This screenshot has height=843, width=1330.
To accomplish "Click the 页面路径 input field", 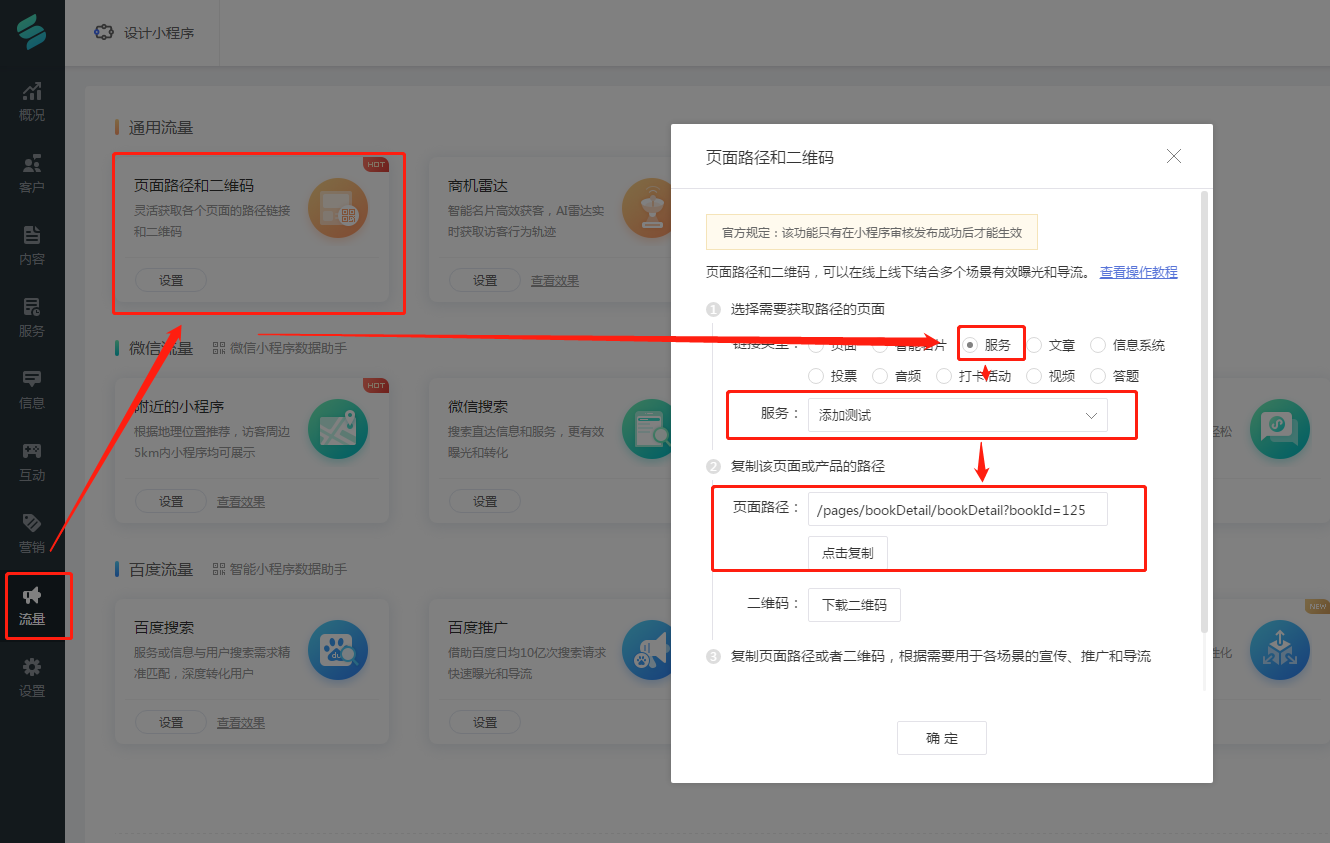I will point(958,510).
